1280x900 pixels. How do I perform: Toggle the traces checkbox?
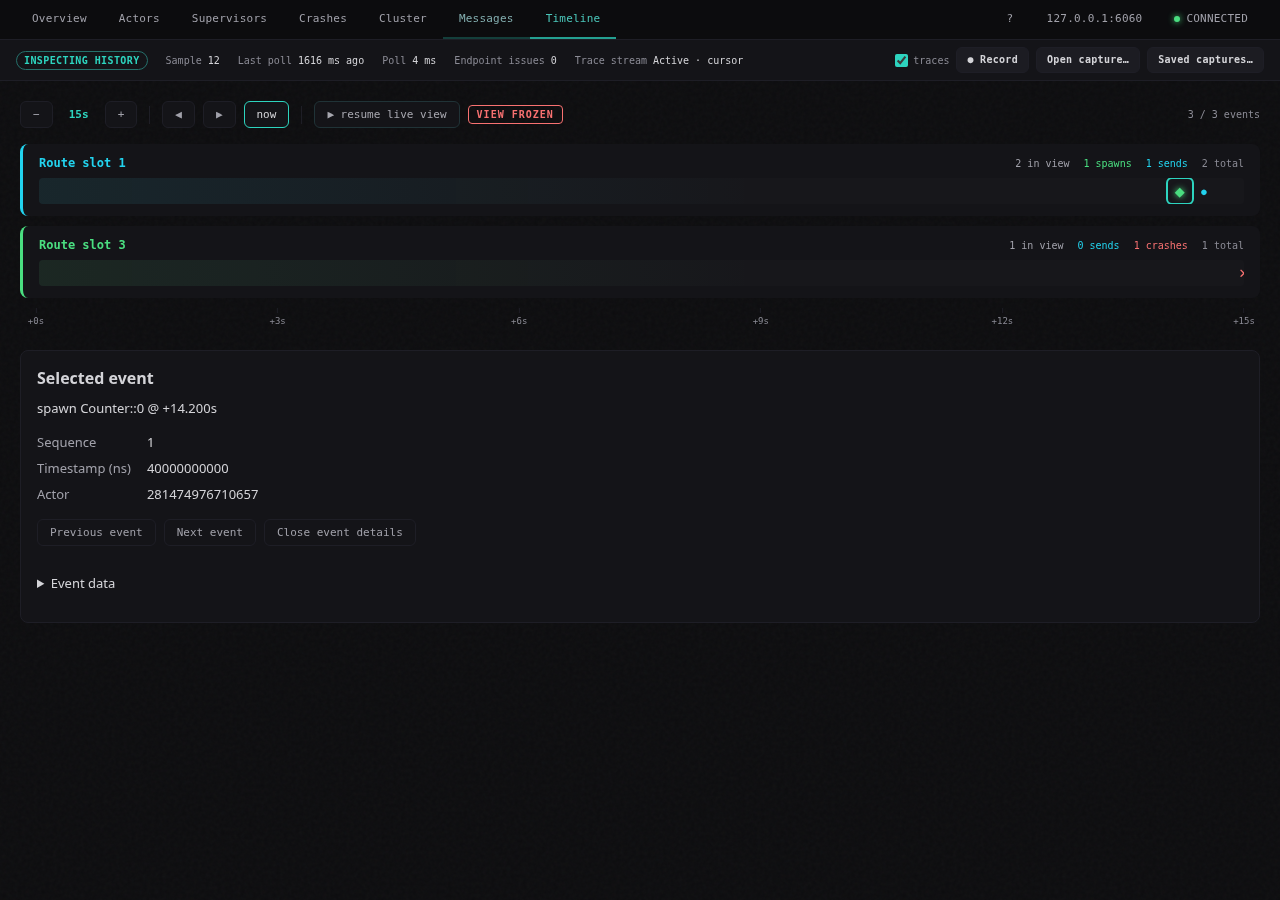(x=901, y=60)
